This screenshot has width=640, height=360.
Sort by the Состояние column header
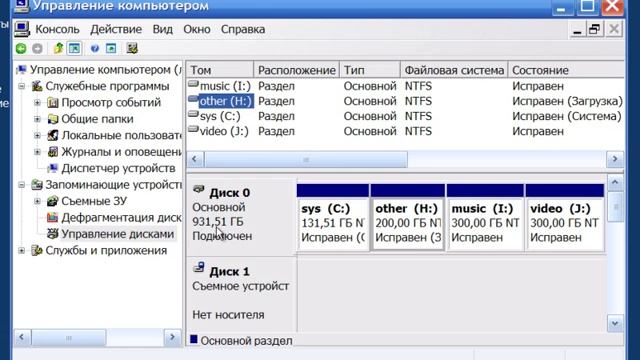tap(566, 70)
